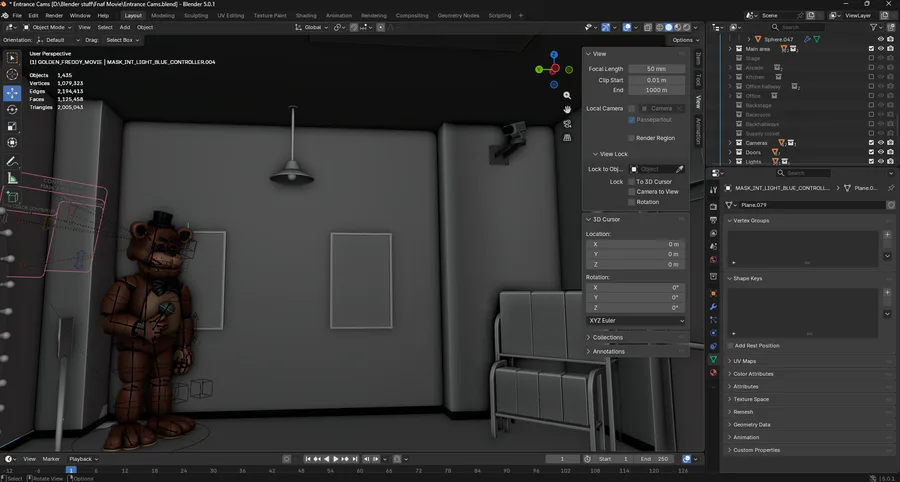The image size is (900, 482).
Task: Hide the Doors collection with eye icon
Action: (x=881, y=152)
